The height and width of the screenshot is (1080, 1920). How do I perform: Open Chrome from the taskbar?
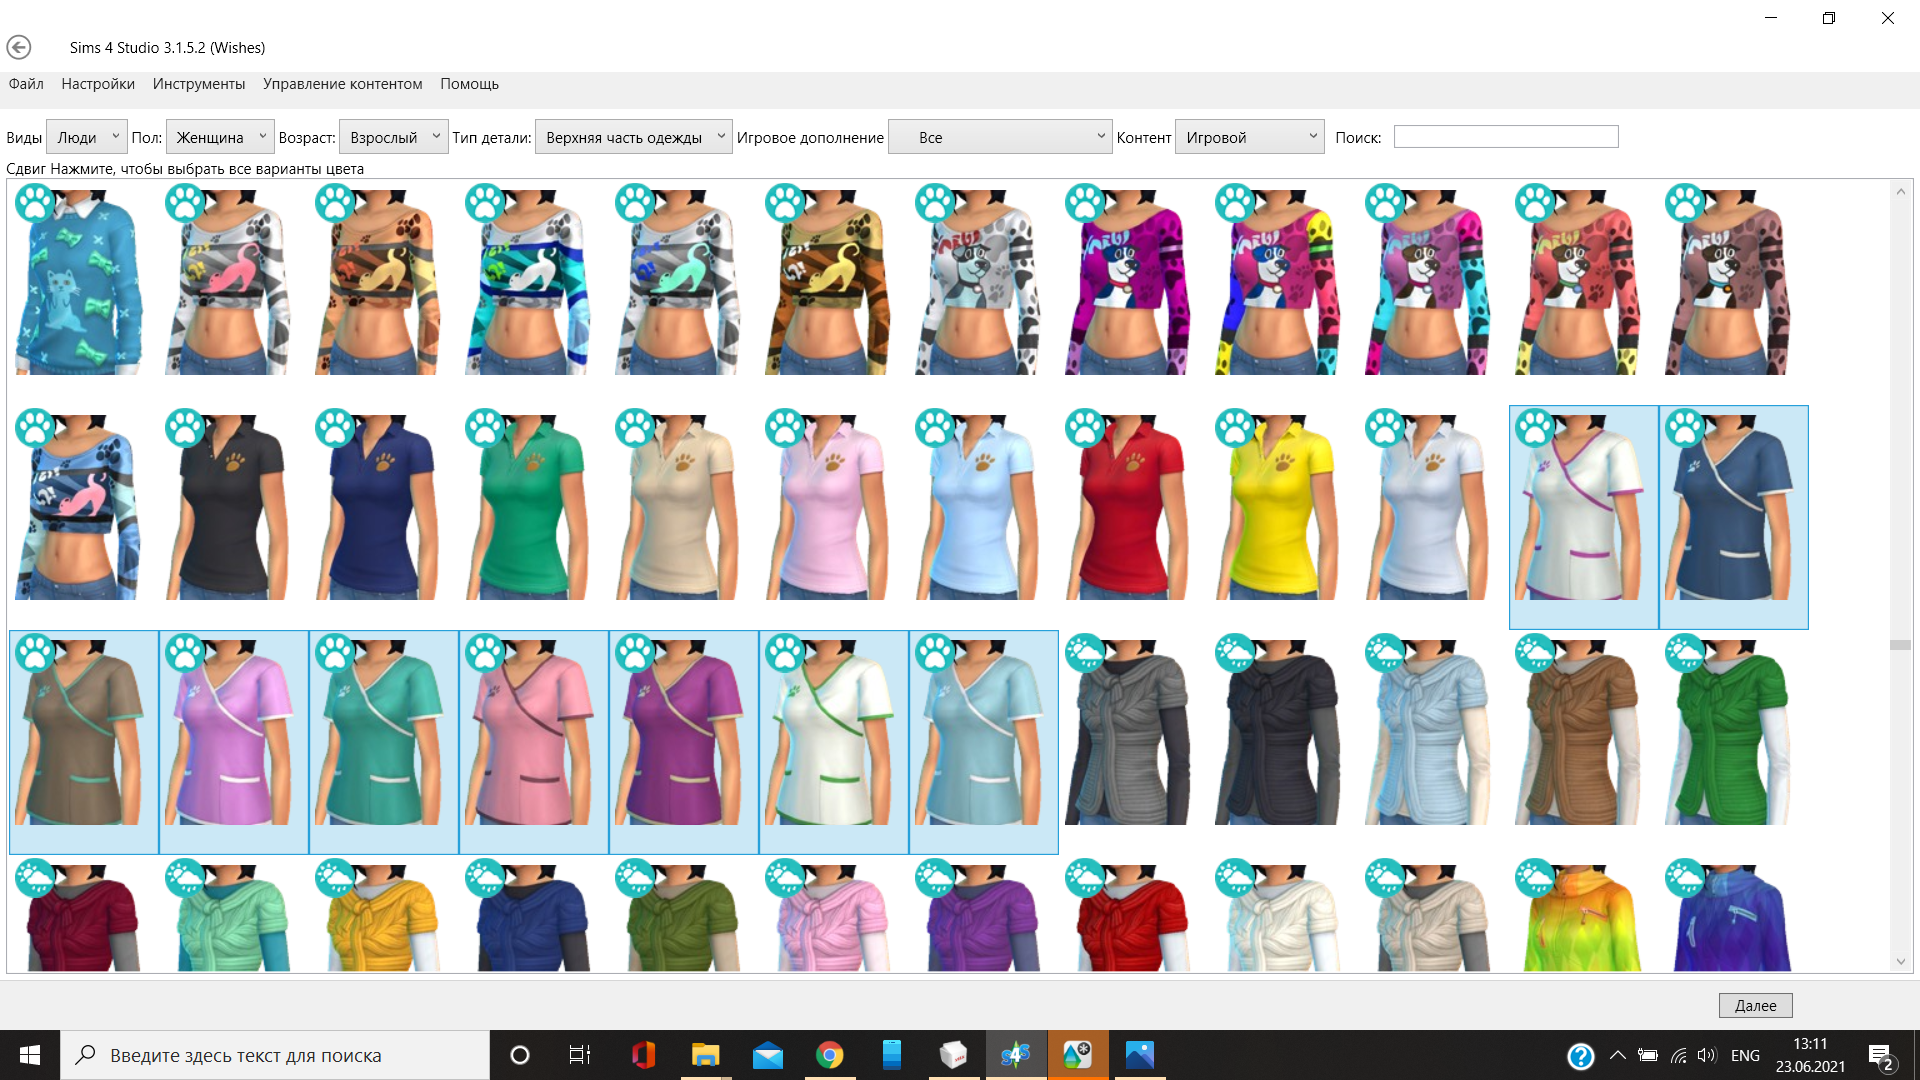tap(829, 1055)
